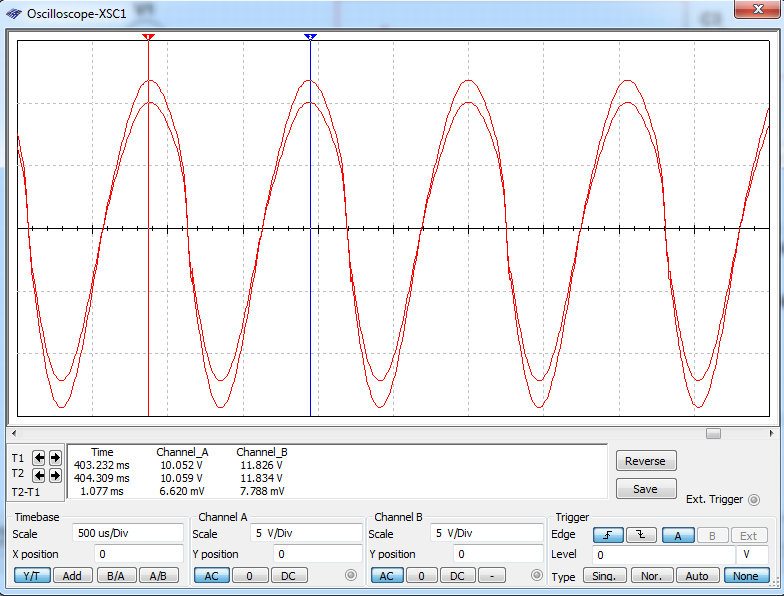Image resolution: width=784 pixels, height=596 pixels.
Task: Enable Y/T timebase display mode
Action: 32,575
